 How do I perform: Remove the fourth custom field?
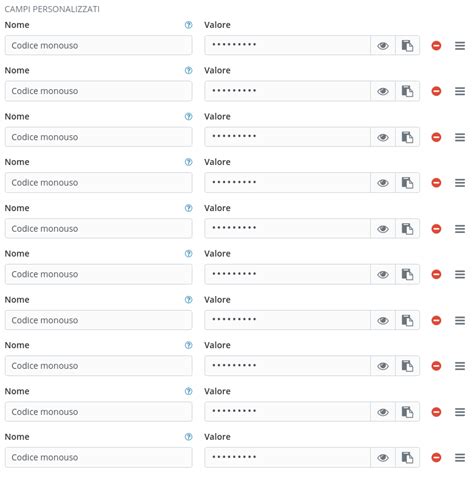point(438,183)
